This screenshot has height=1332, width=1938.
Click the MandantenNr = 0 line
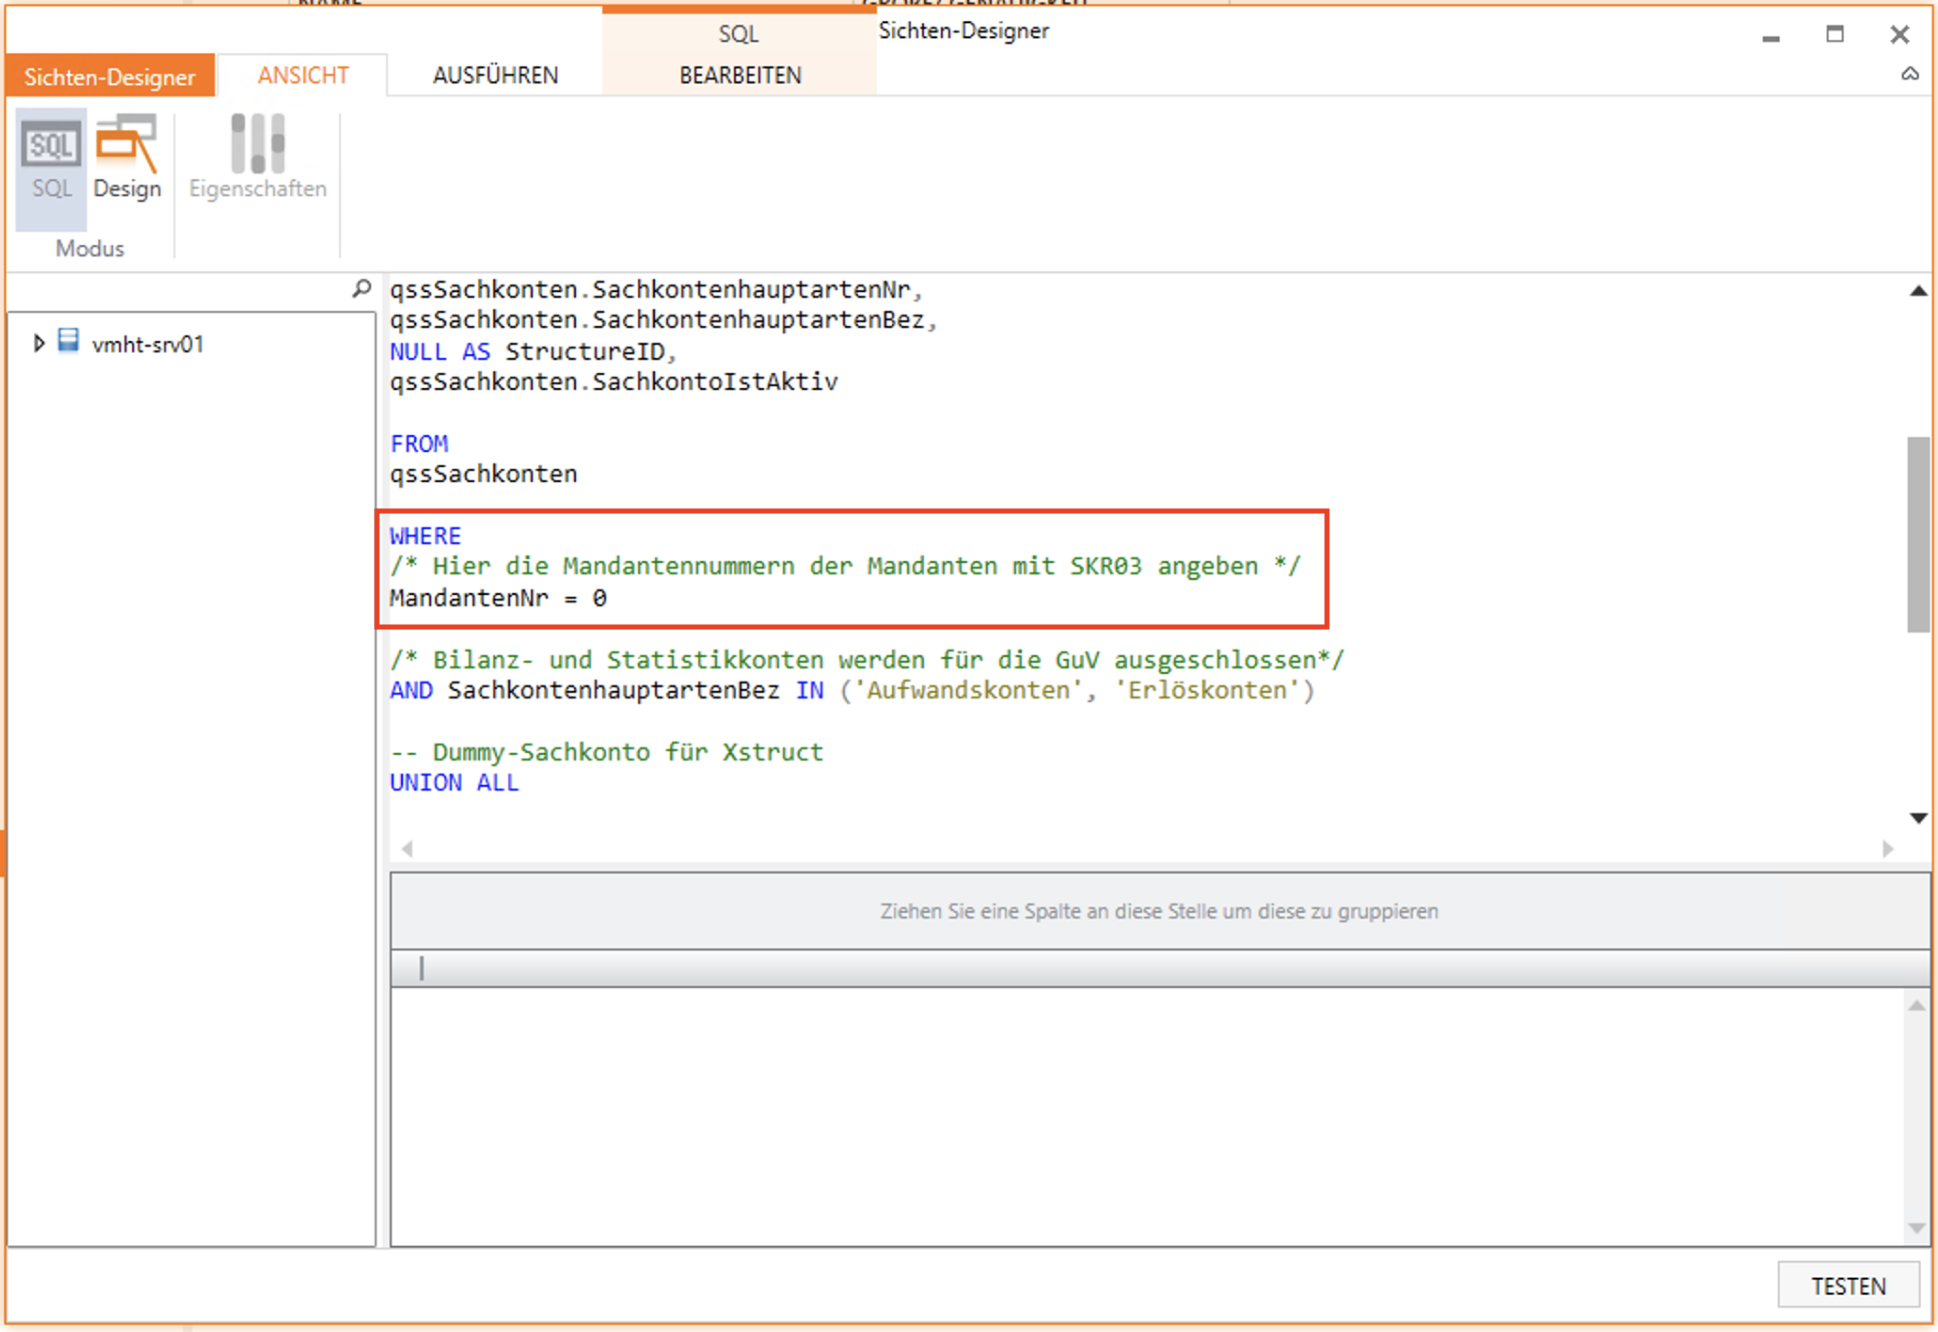click(498, 598)
